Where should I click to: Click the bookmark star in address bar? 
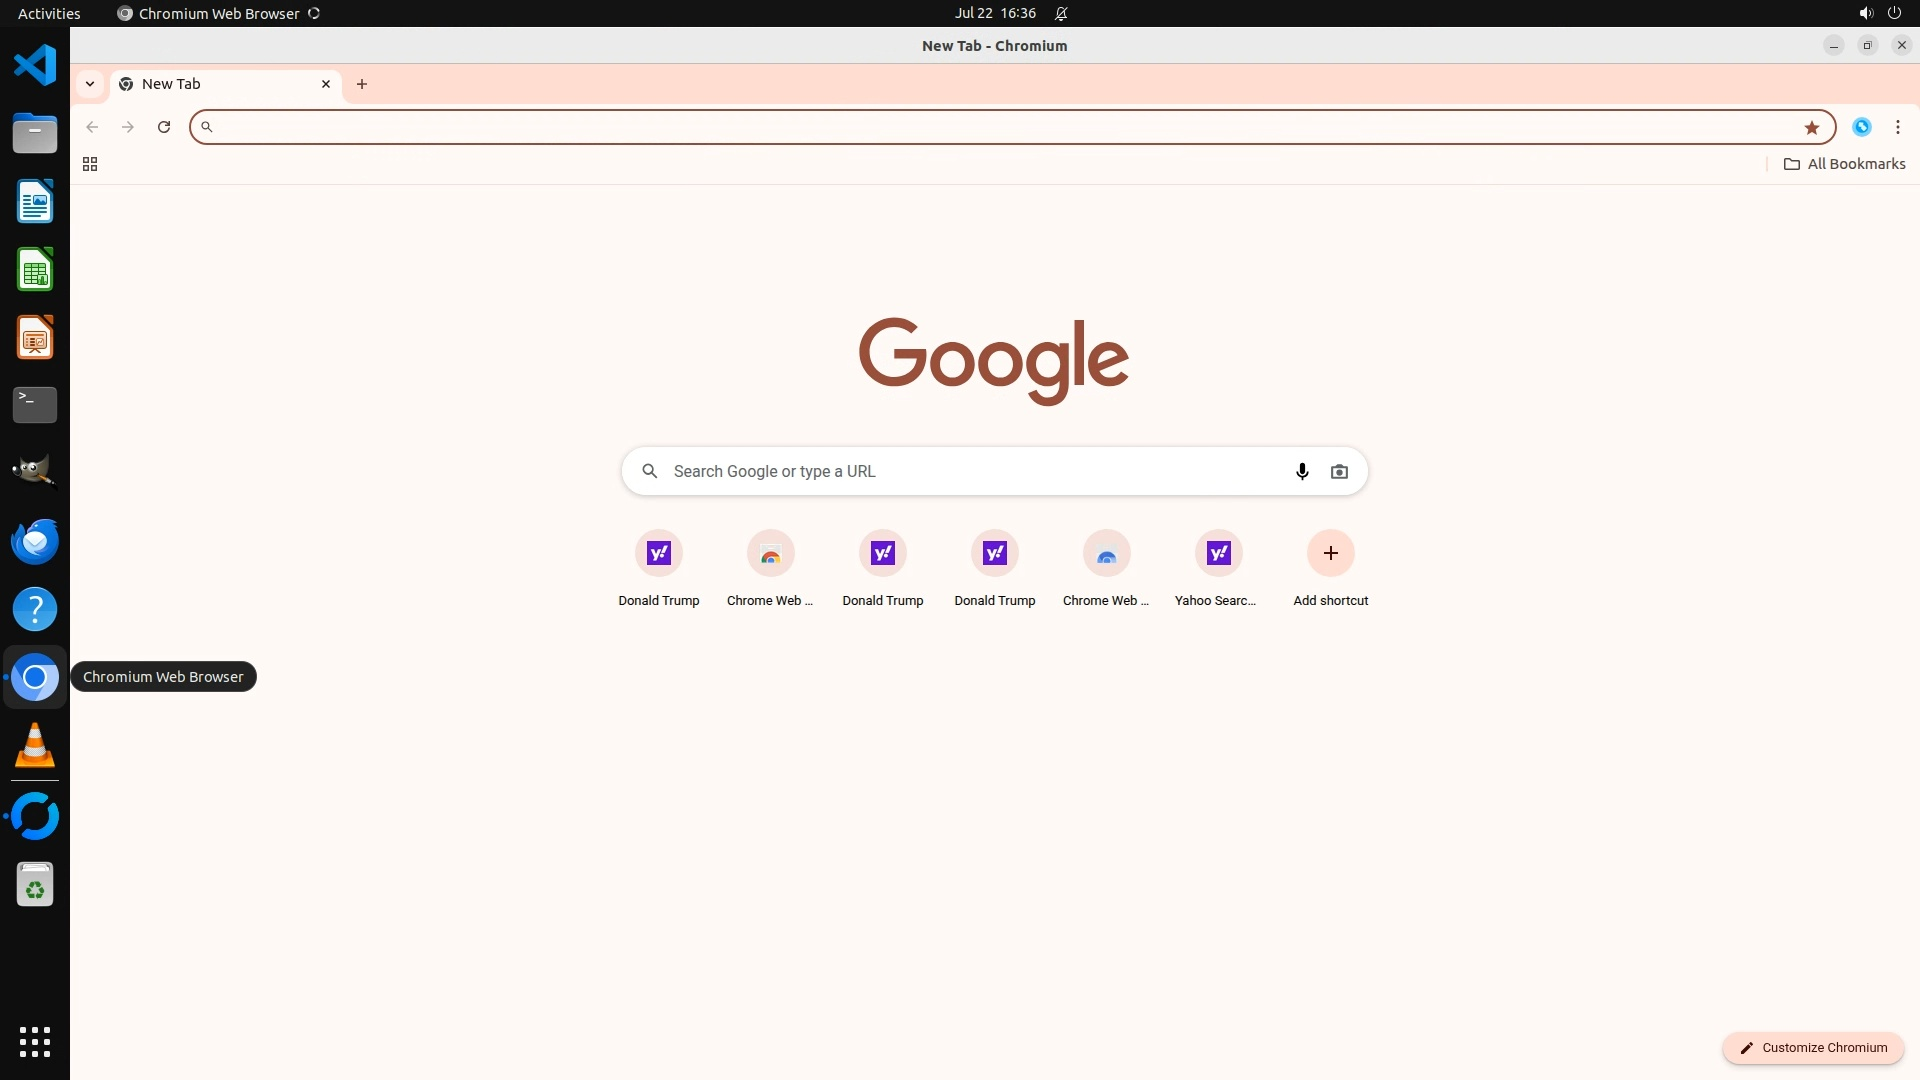point(1811,127)
